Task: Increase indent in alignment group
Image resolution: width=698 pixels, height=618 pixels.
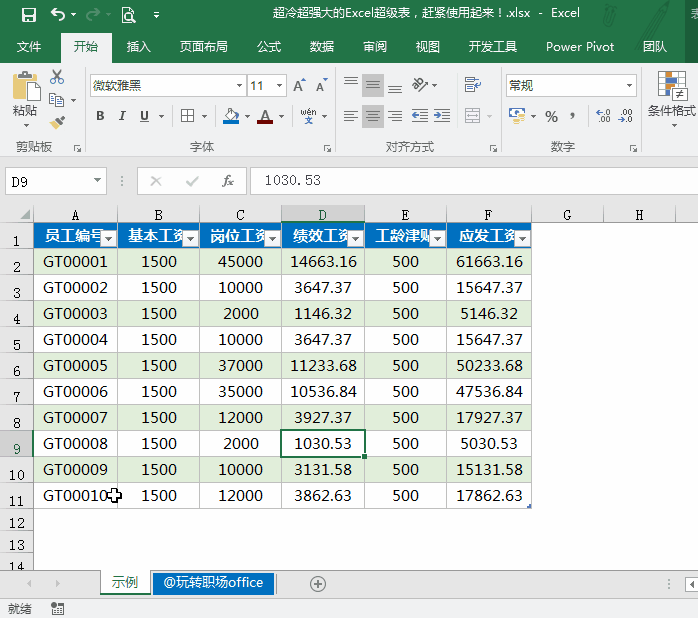Action: click(x=442, y=116)
